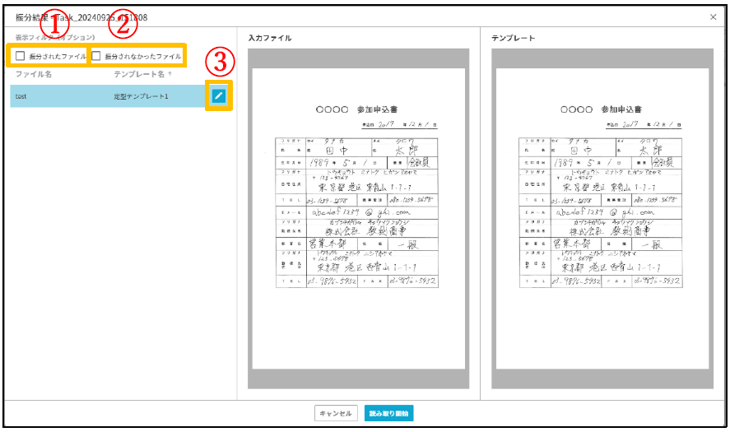Click the 振分されたファイル label text
The image size is (730, 432).
pos(58,57)
